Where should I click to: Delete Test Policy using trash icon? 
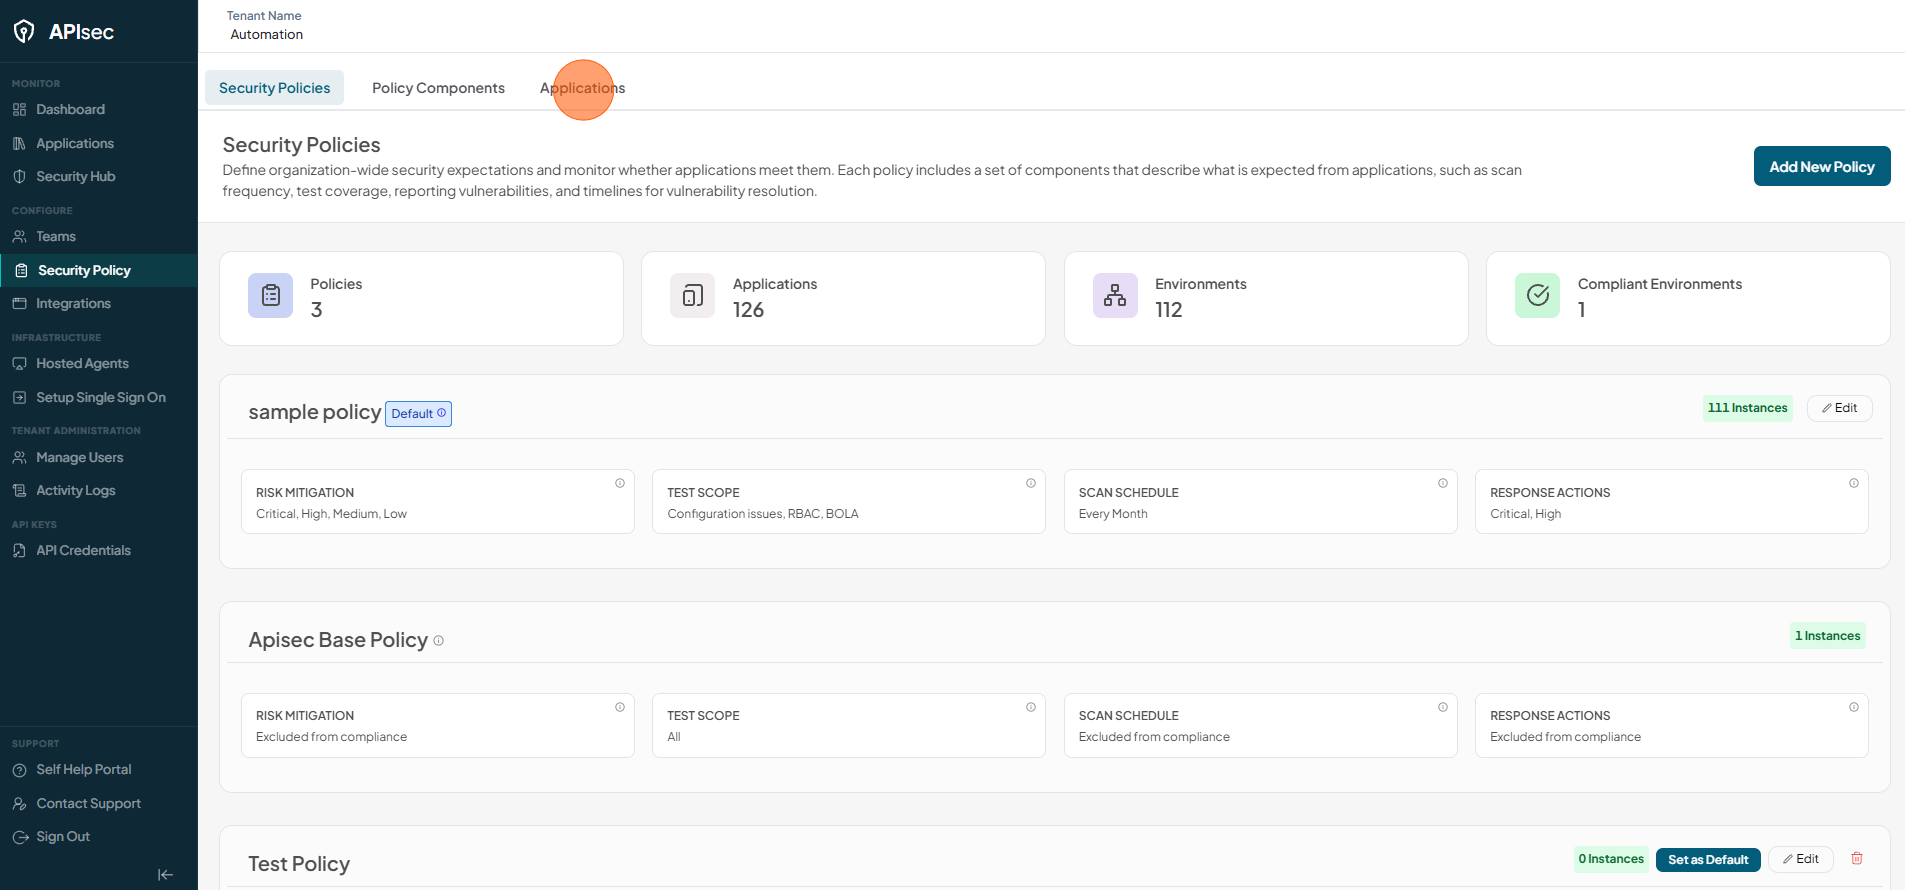pyautogui.click(x=1857, y=858)
